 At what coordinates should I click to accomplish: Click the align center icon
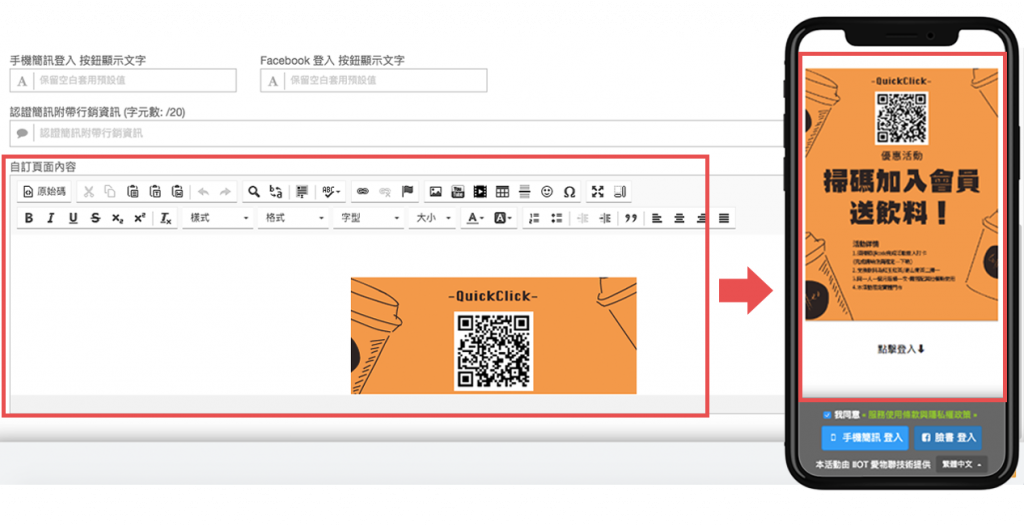pos(679,218)
